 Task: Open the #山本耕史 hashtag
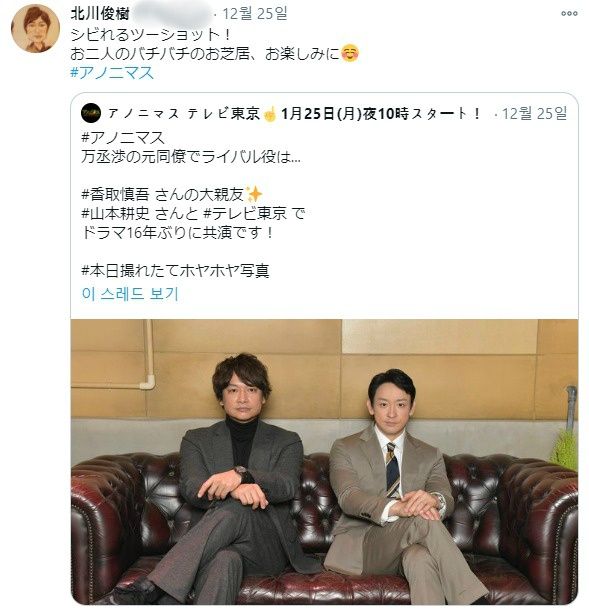click(x=115, y=213)
